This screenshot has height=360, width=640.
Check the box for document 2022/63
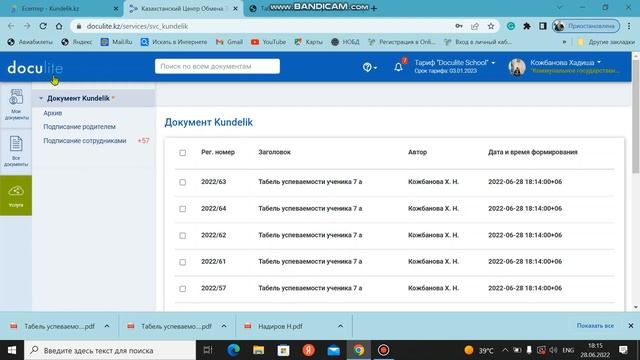coord(182,182)
